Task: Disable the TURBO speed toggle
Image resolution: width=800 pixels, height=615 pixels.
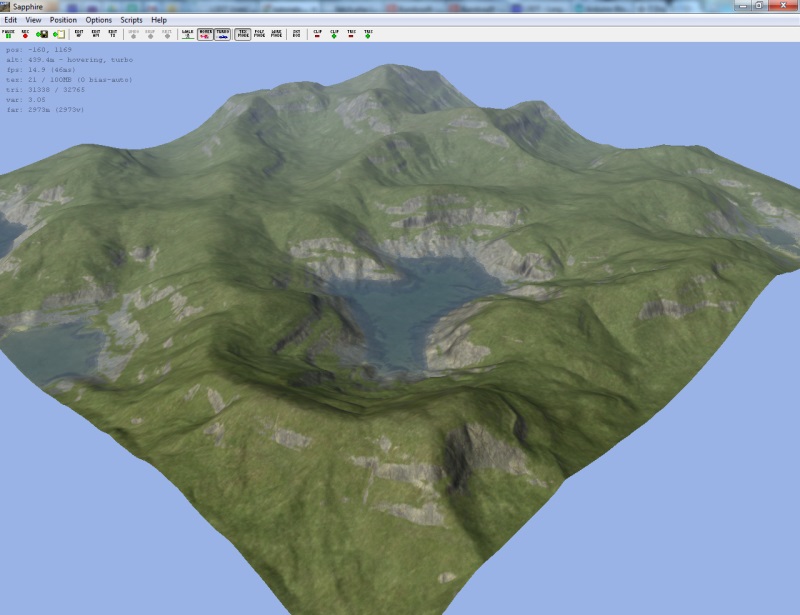Action: (223, 33)
